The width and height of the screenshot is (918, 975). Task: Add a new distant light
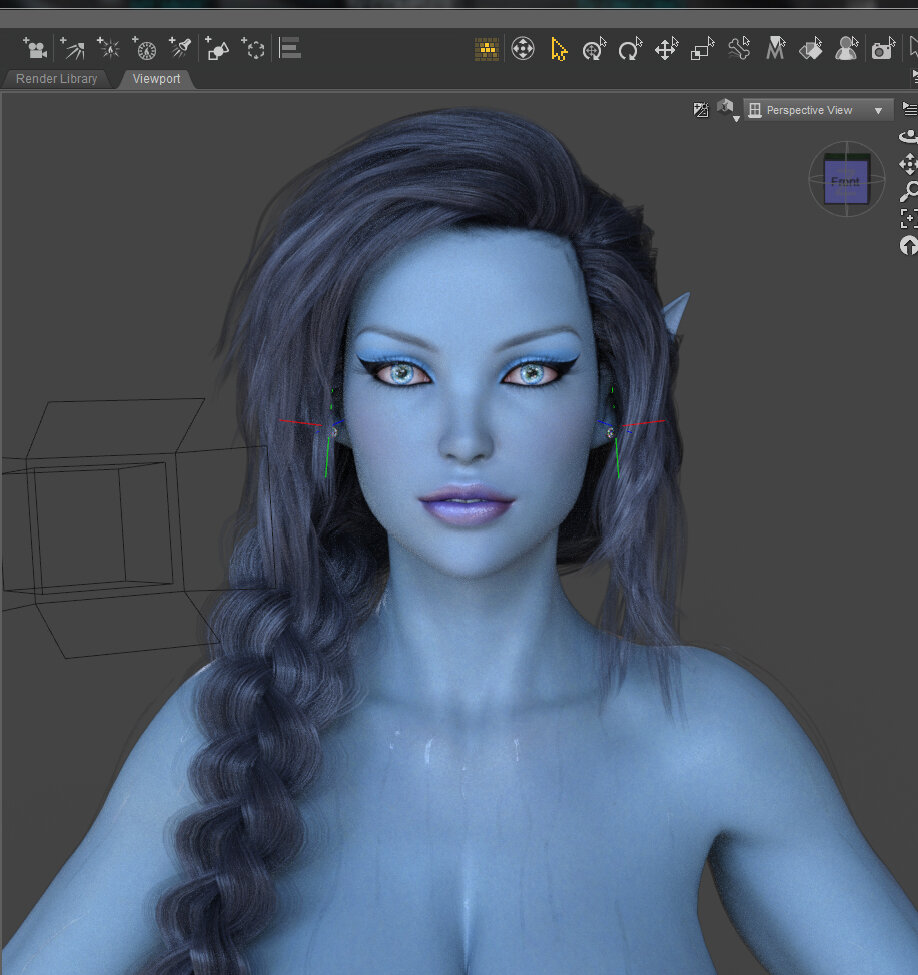73,49
